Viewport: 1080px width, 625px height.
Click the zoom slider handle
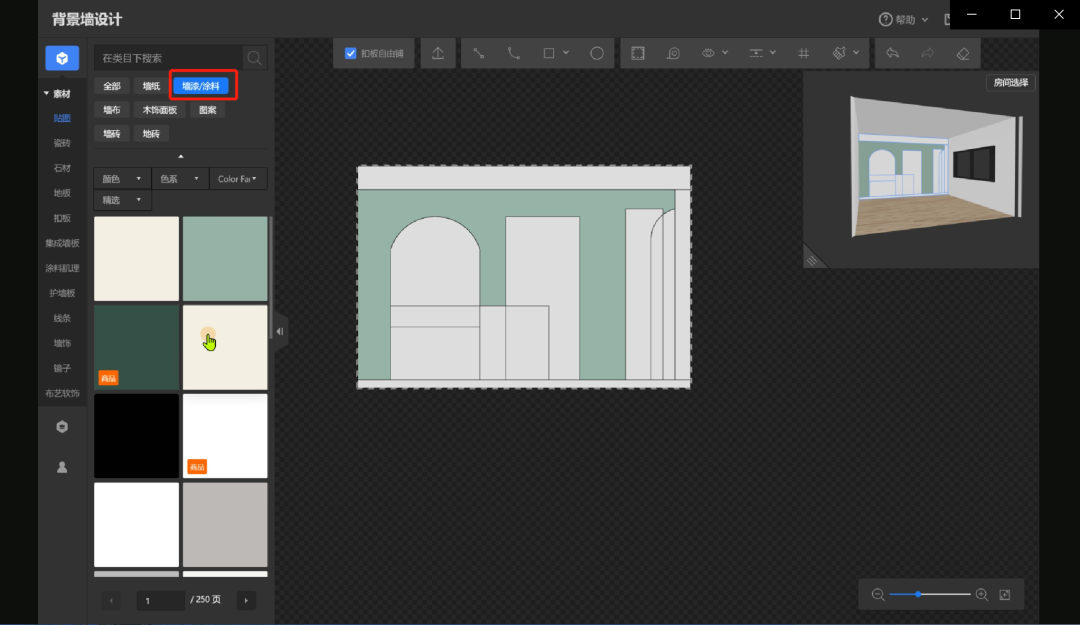pyautogui.click(x=918, y=594)
